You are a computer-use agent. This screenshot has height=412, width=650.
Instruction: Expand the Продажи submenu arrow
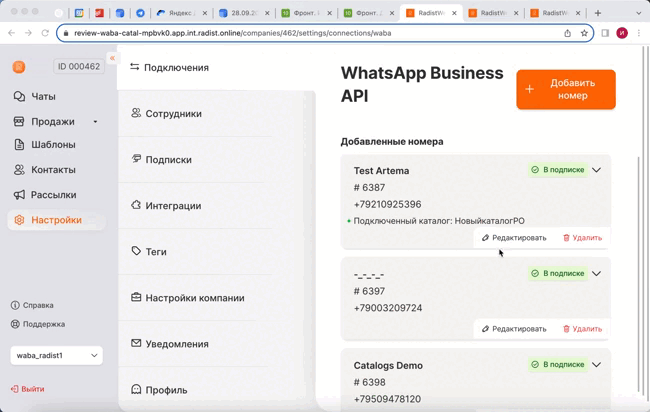[x=95, y=121]
